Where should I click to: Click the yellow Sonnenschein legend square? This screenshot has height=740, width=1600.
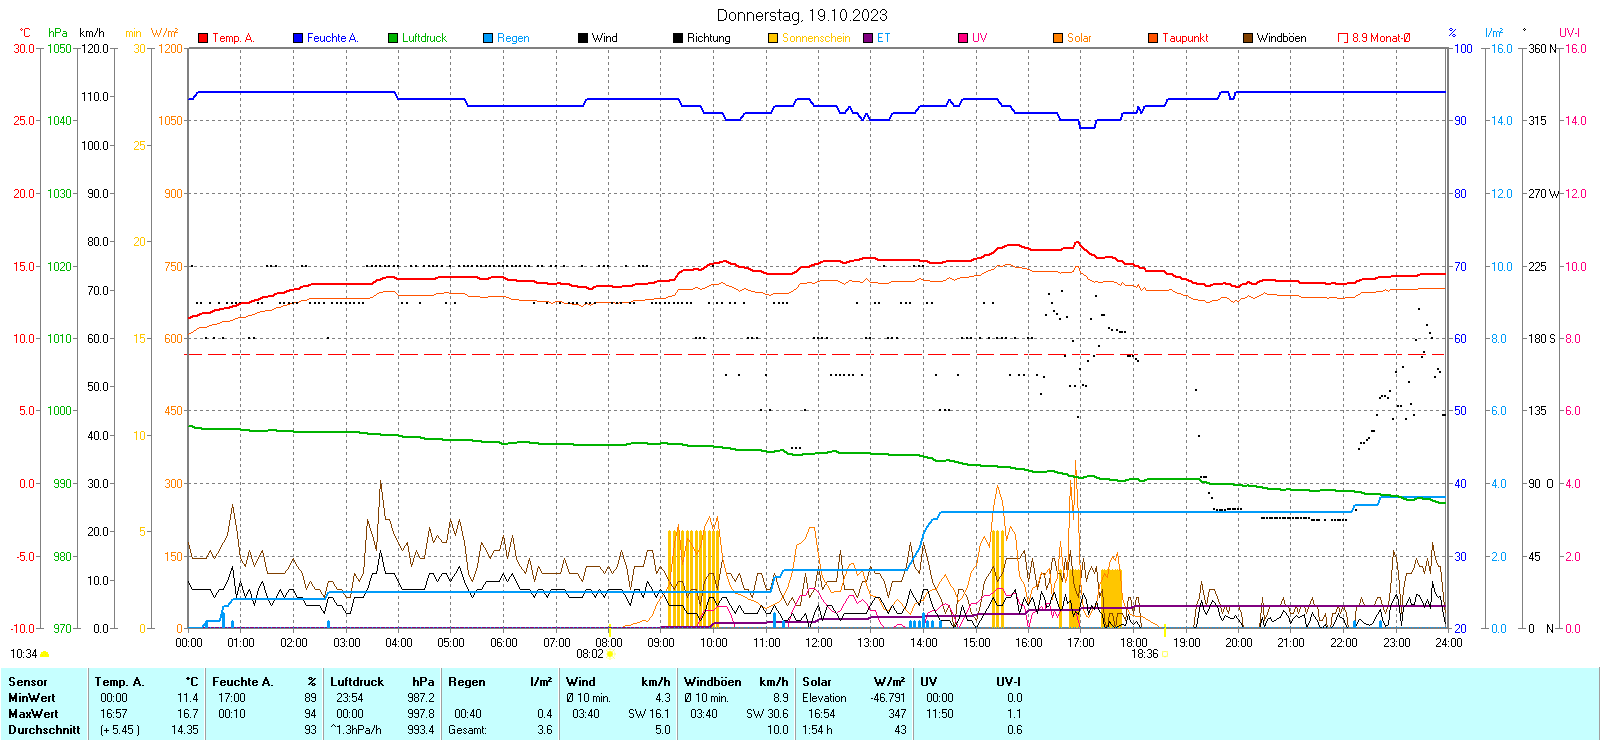click(x=773, y=38)
